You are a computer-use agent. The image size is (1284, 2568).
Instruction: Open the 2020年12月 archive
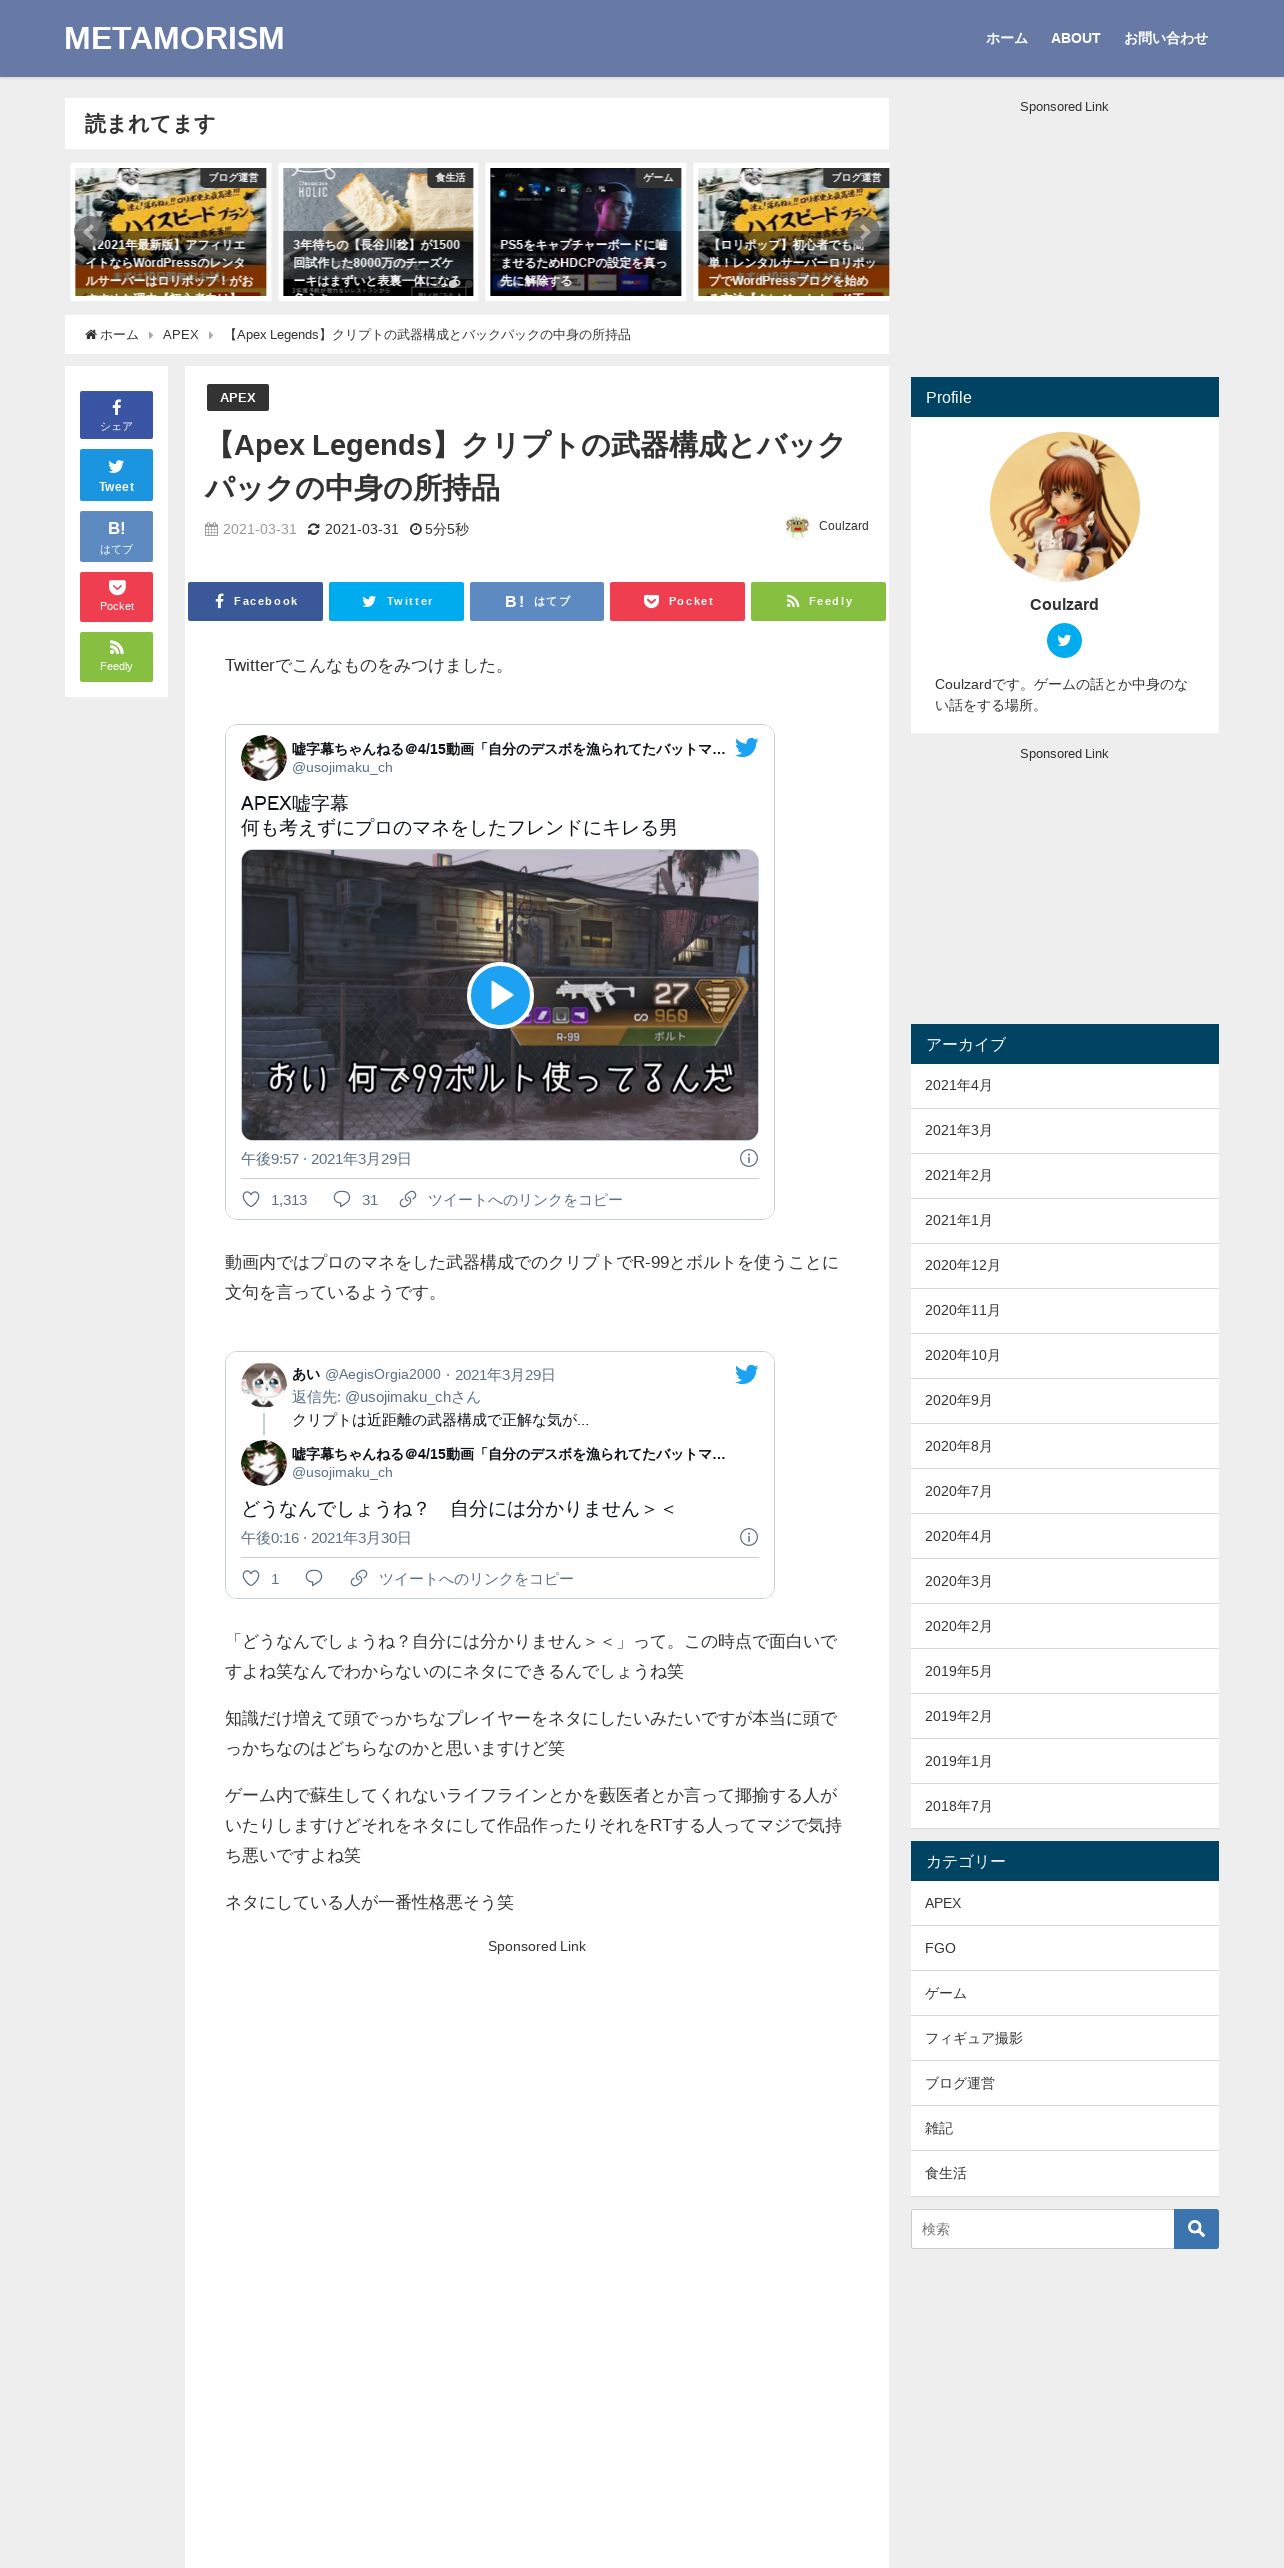pyautogui.click(x=1064, y=1266)
